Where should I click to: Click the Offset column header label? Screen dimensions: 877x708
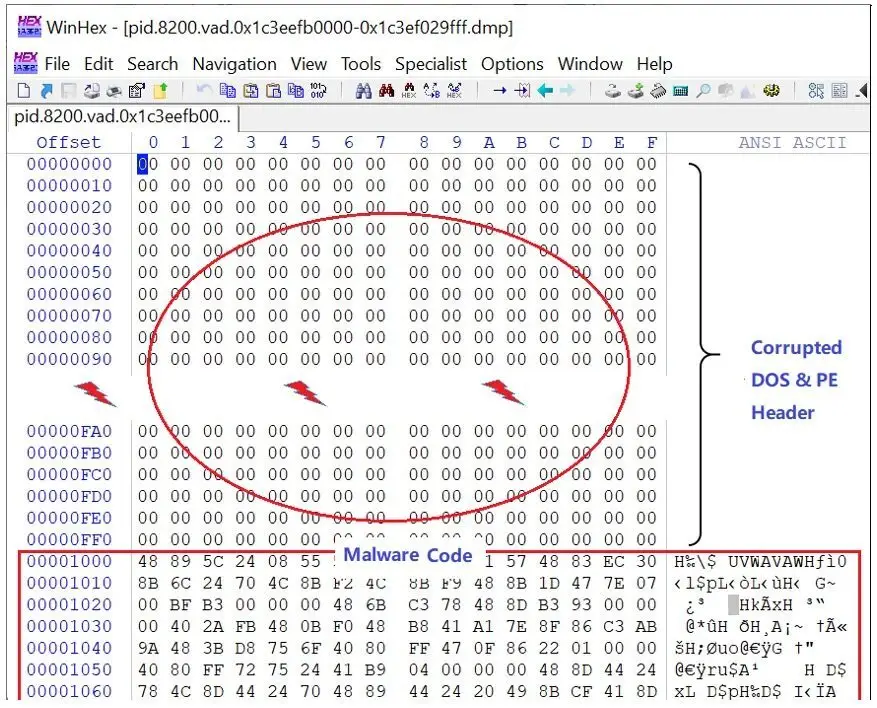pyautogui.click(x=68, y=142)
